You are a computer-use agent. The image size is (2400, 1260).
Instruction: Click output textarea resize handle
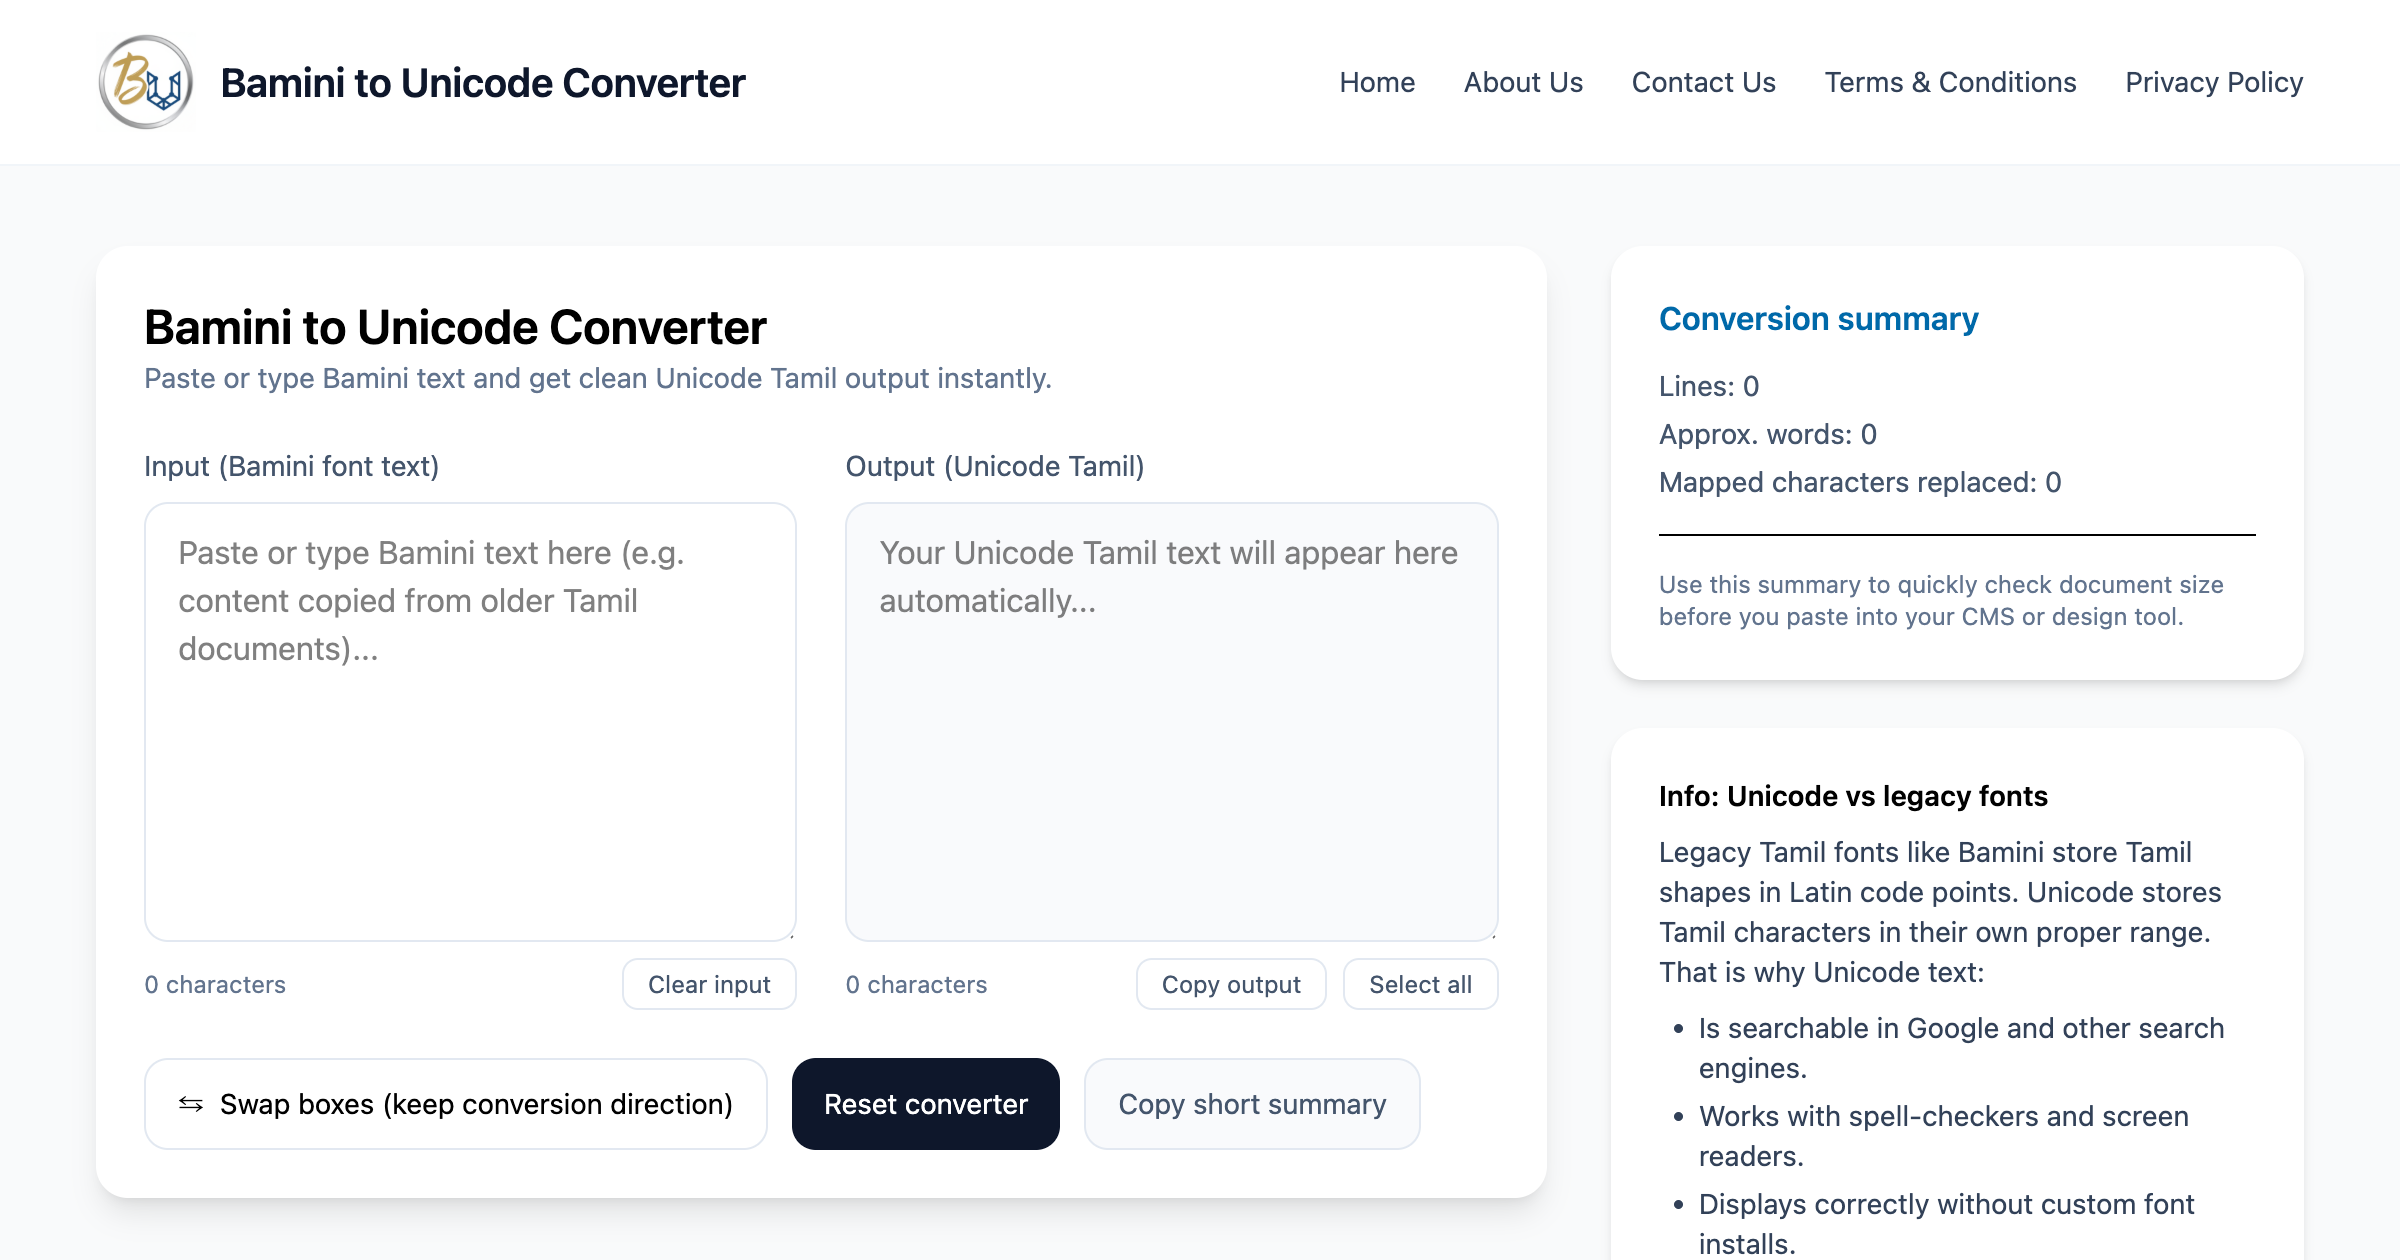pyautogui.click(x=1492, y=935)
